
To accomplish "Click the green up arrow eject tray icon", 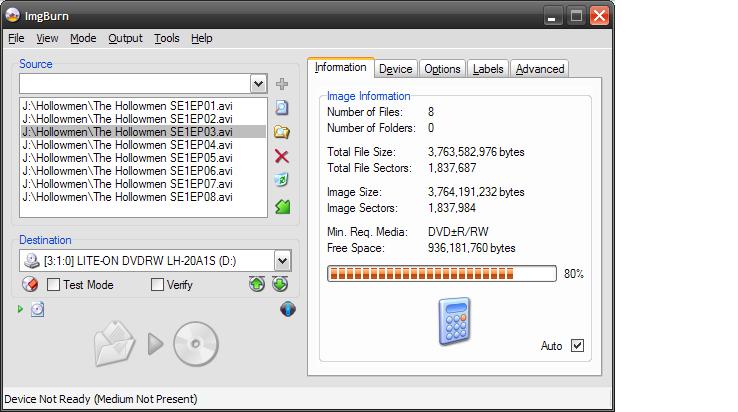I will [x=257, y=284].
